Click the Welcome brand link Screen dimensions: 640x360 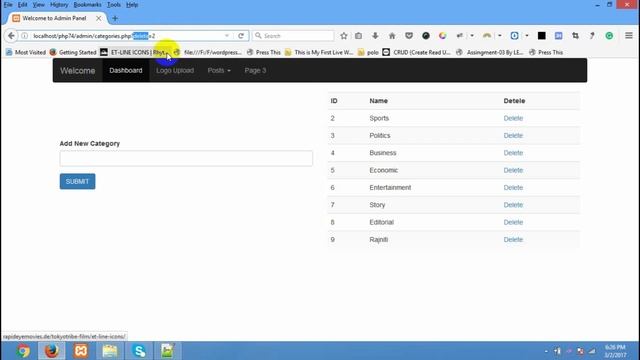pos(78,71)
